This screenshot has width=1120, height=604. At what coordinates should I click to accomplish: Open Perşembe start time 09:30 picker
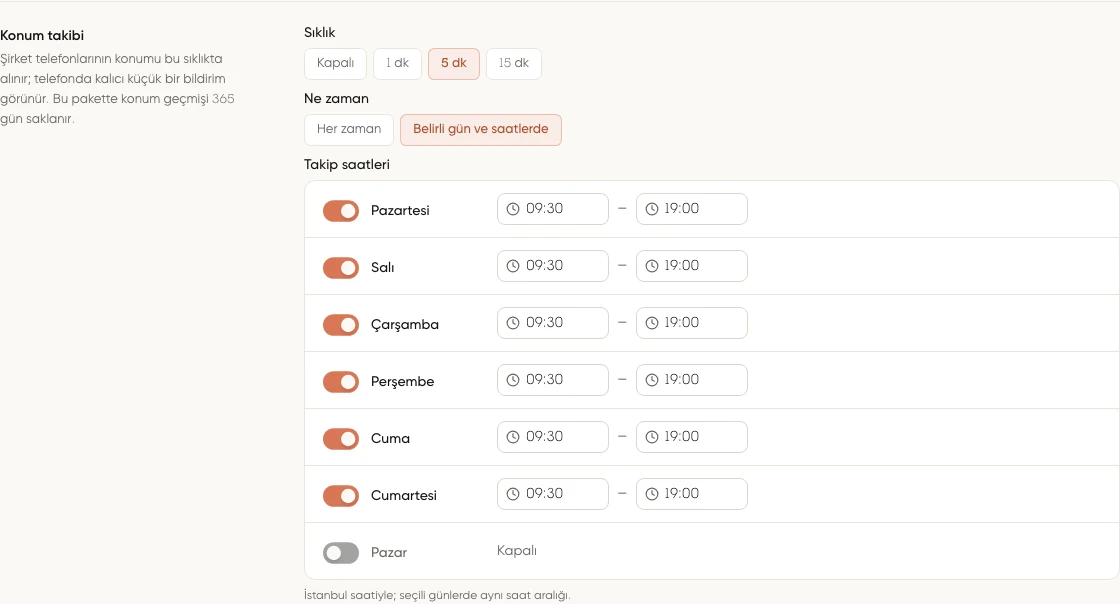553,380
